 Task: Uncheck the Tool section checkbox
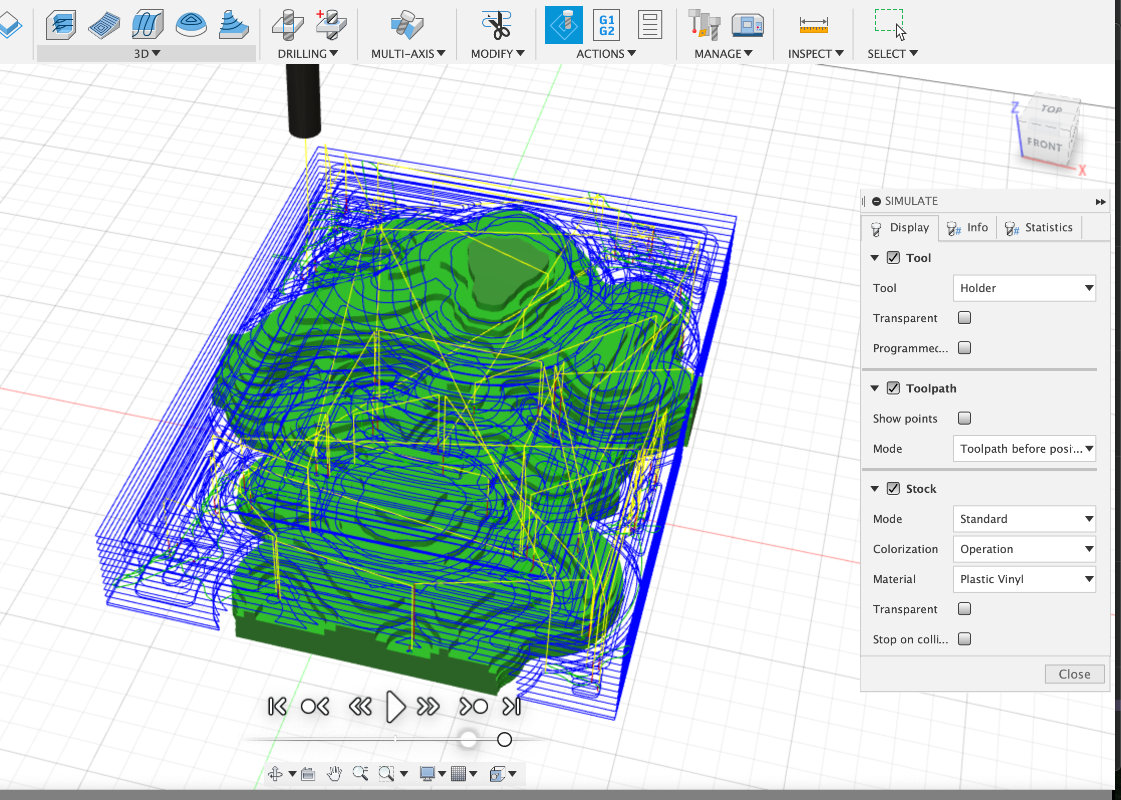[x=893, y=257]
